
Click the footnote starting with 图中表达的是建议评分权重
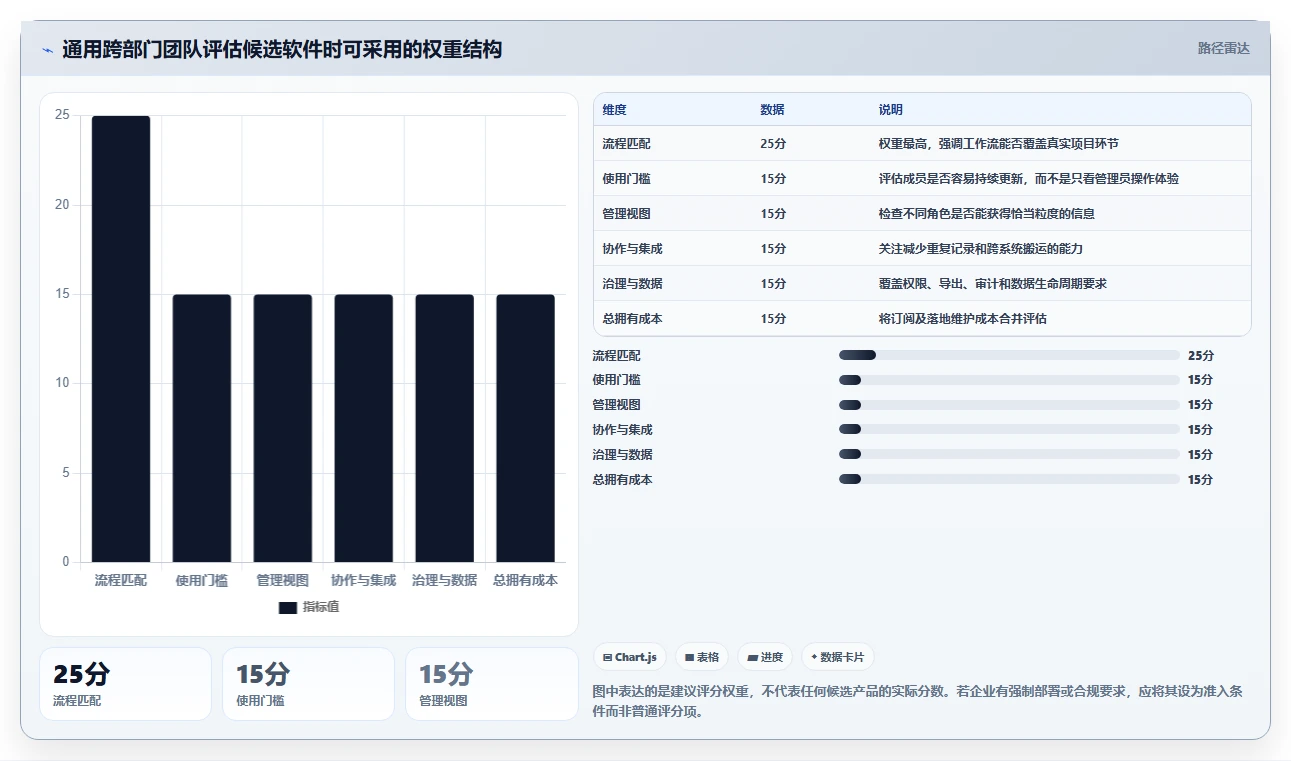pos(917,702)
